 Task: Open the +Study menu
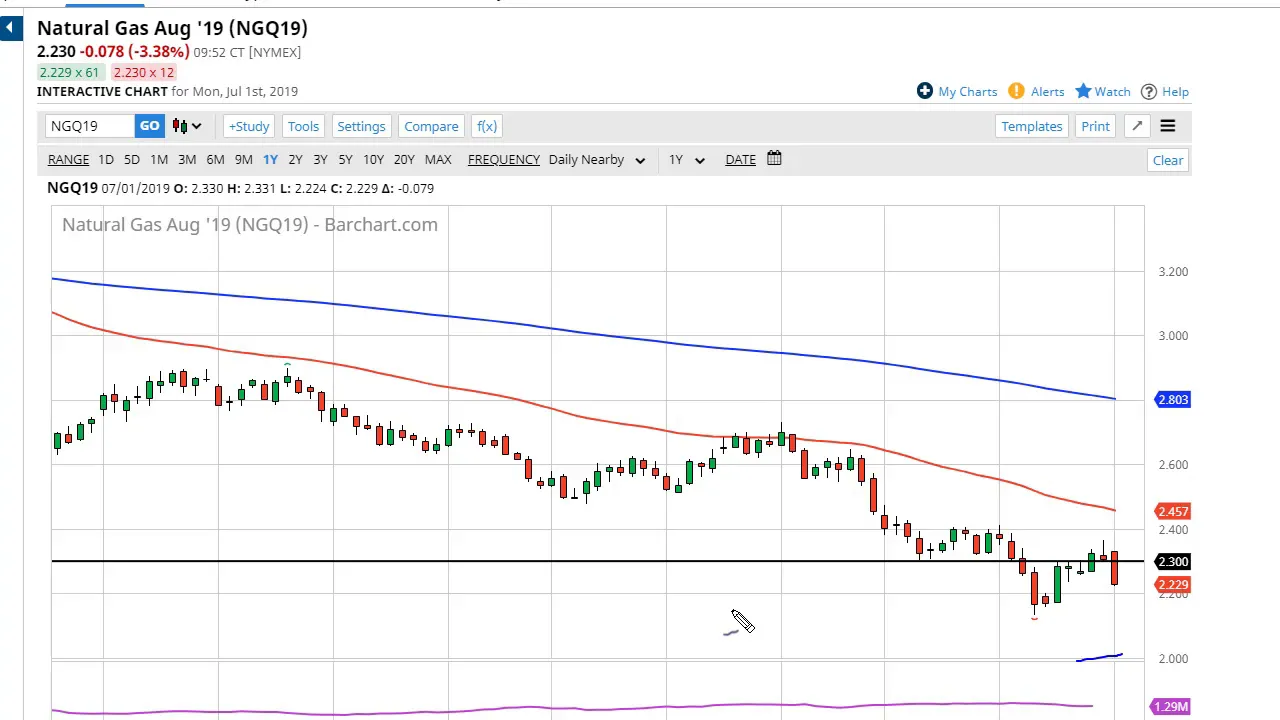click(x=249, y=126)
